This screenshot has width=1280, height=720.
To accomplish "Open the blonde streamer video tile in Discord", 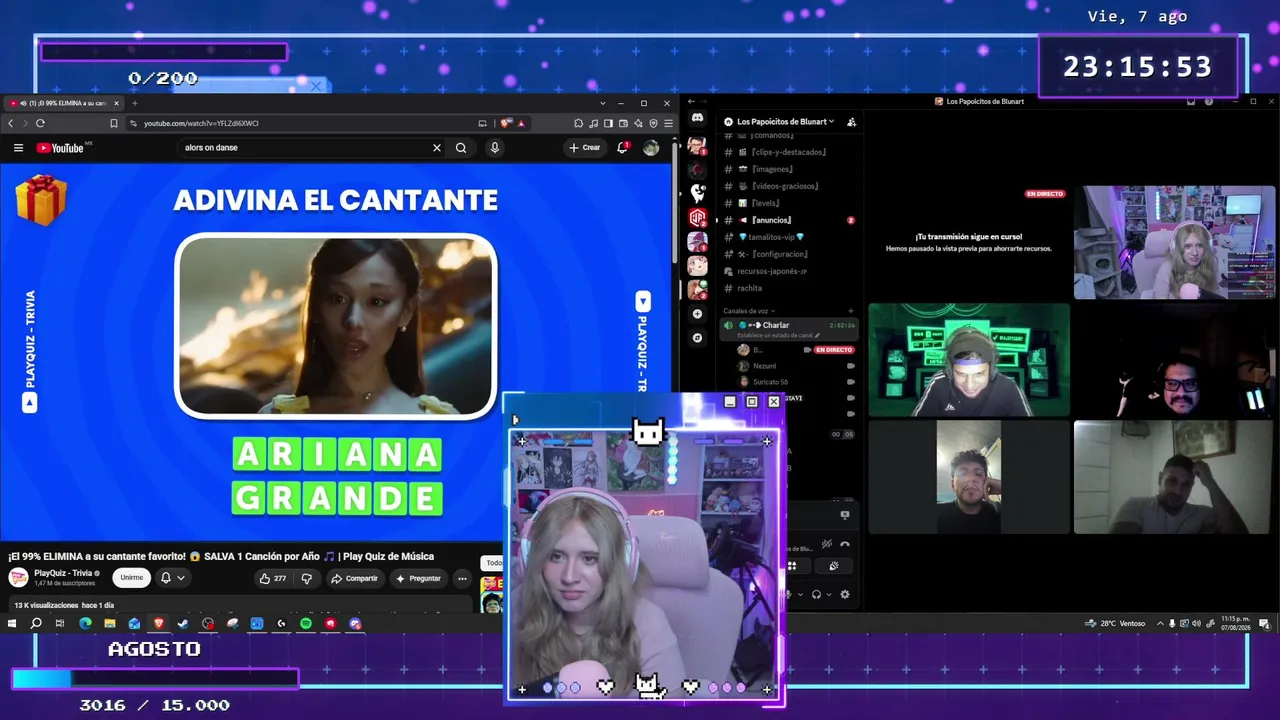I will (1175, 242).
